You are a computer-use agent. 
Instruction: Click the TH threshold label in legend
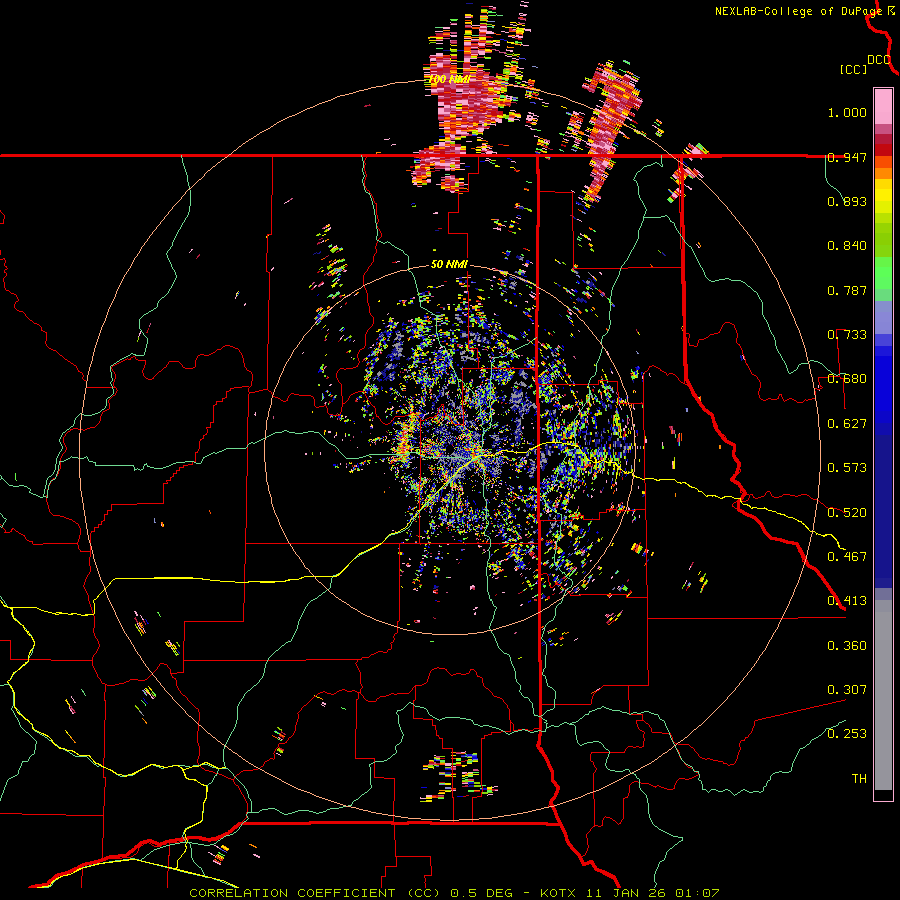click(859, 779)
